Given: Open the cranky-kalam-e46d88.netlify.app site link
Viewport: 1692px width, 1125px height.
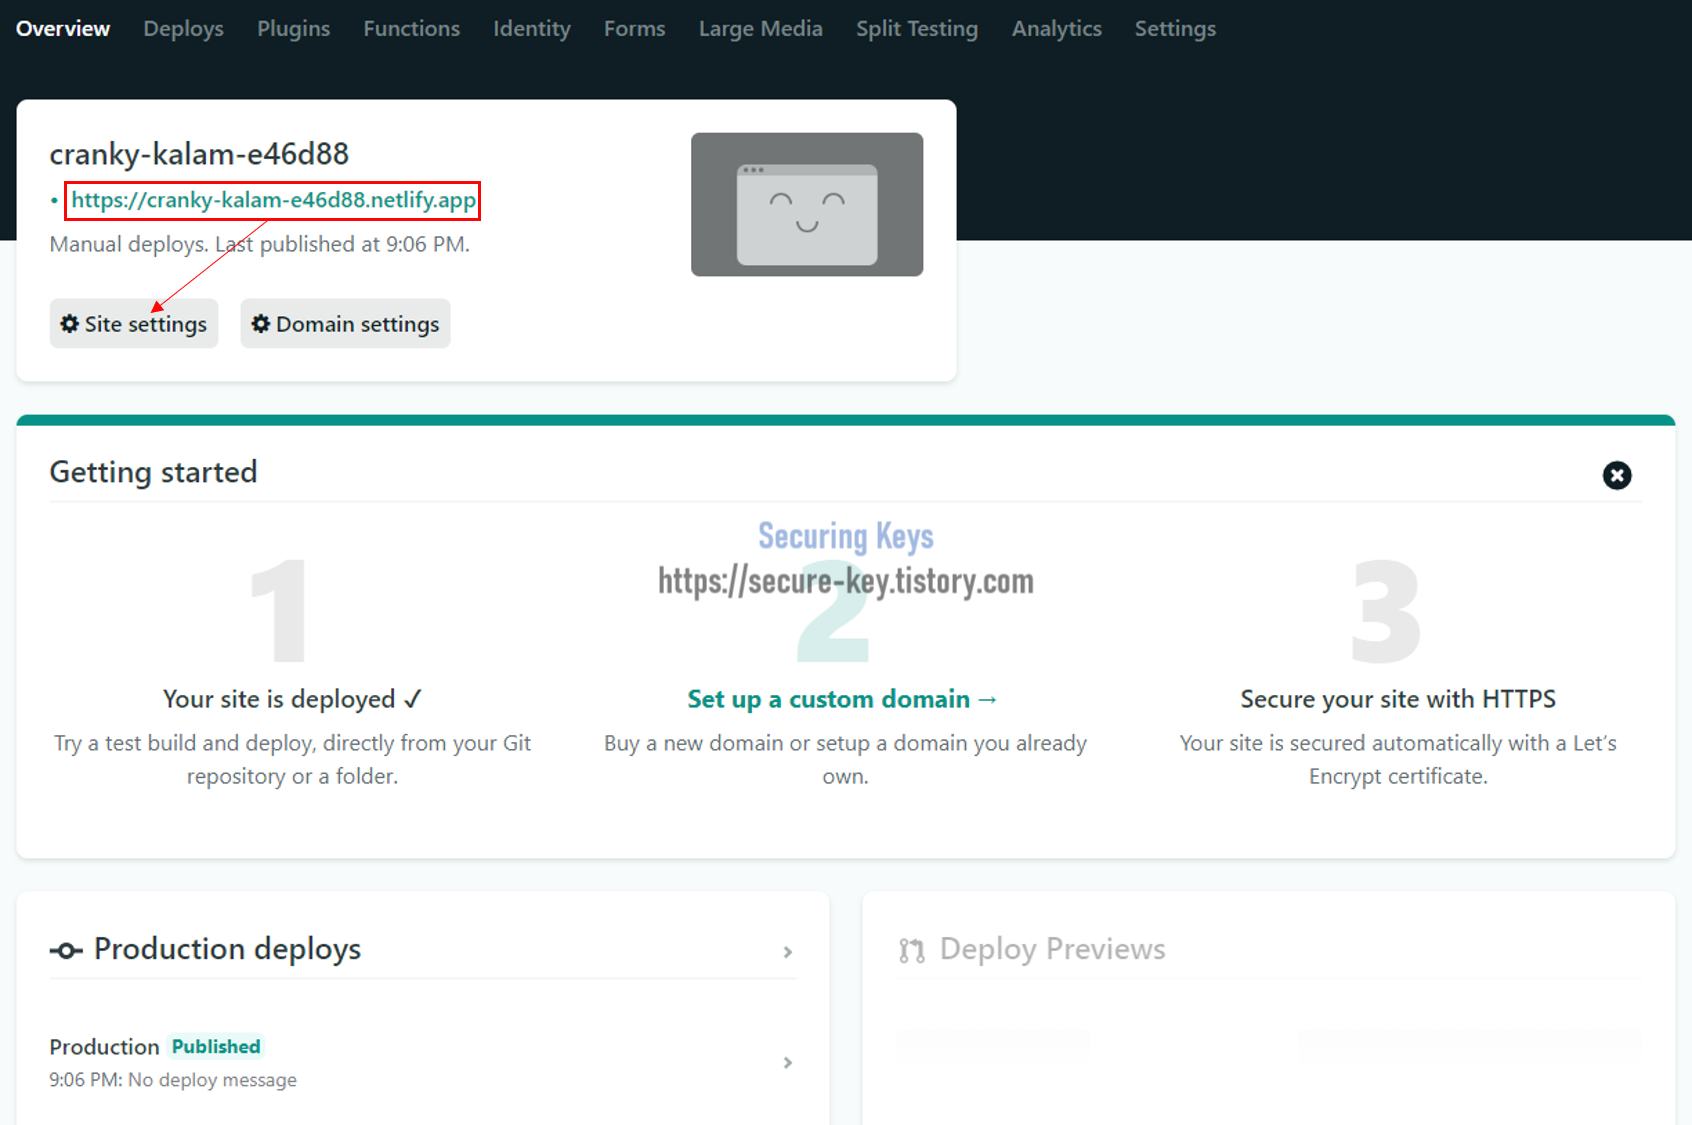Looking at the screenshot, I should pos(273,200).
